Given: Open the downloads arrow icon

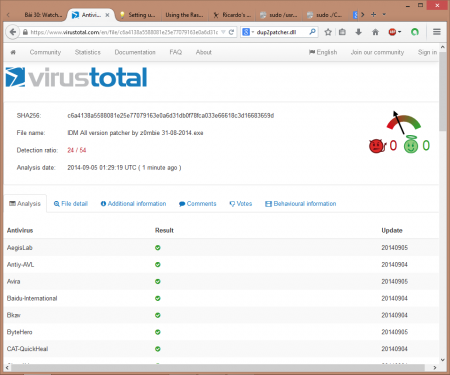Looking at the screenshot, I should (x=359, y=32).
